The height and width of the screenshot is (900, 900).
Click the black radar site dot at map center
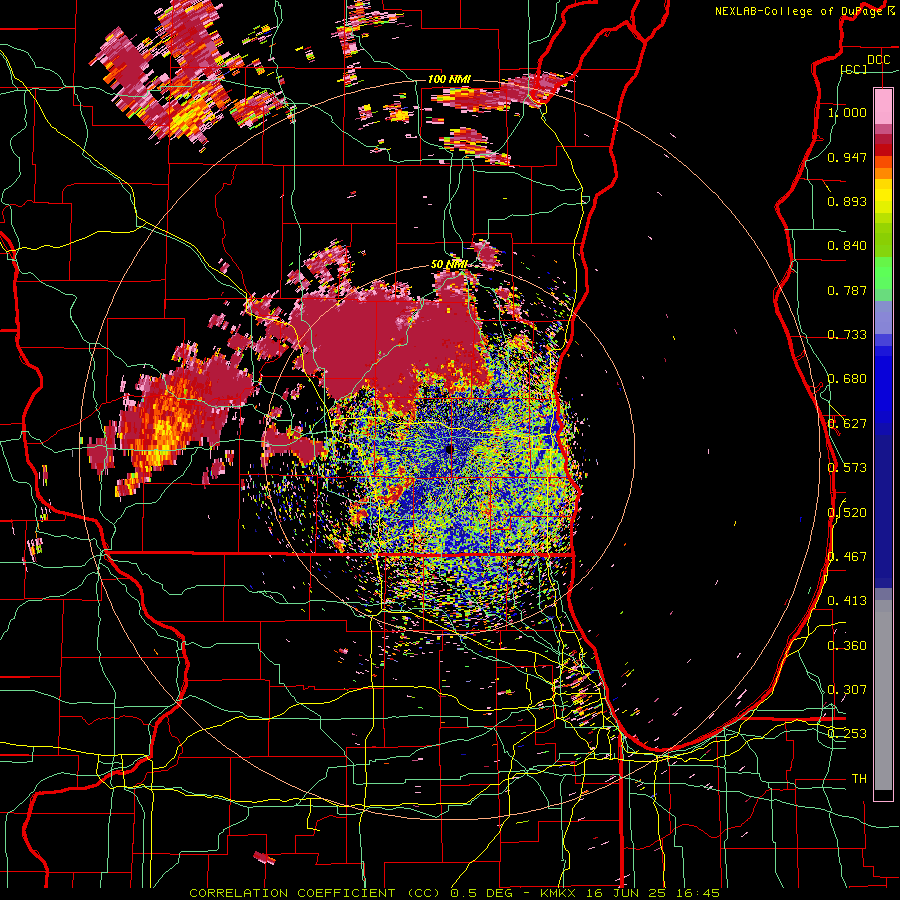click(449, 449)
